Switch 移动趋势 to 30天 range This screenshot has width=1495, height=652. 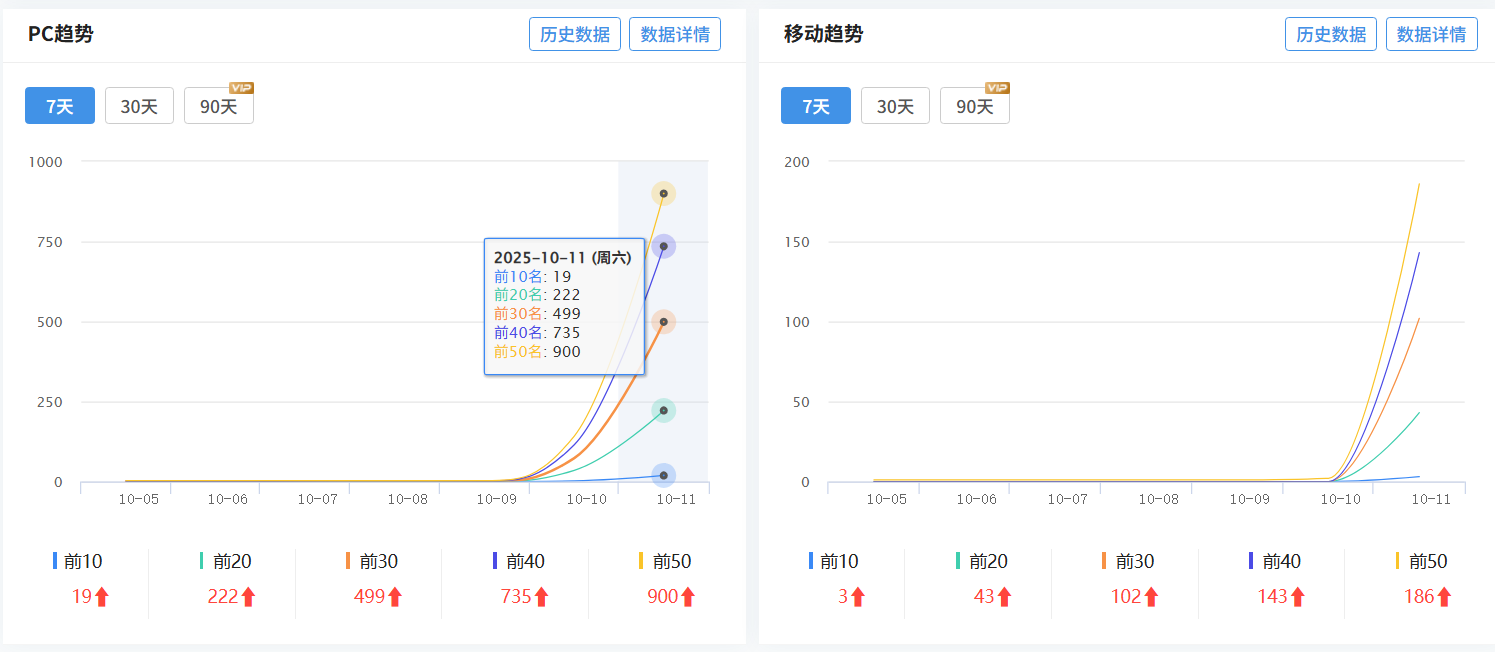tap(895, 106)
